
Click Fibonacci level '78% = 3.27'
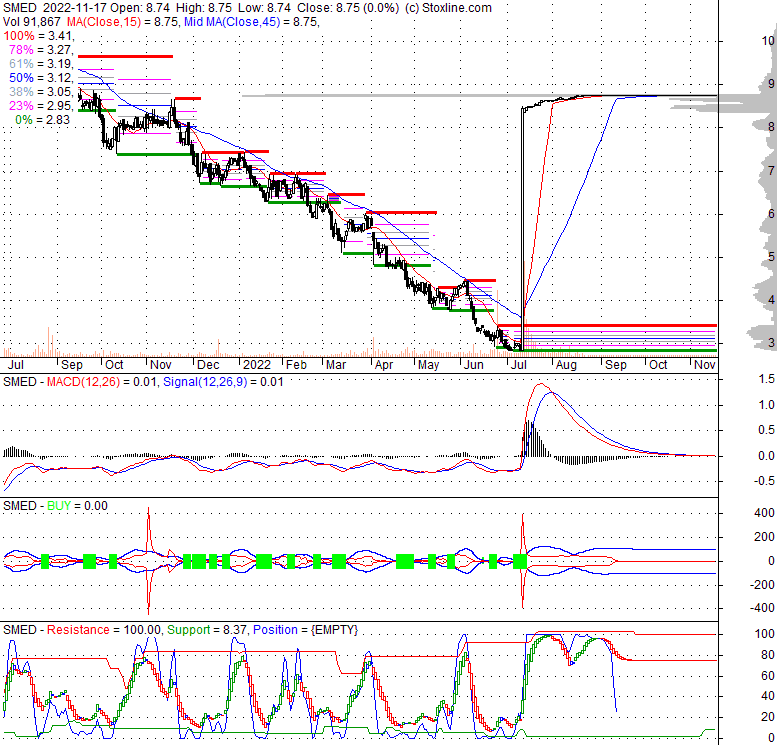click(x=41, y=50)
